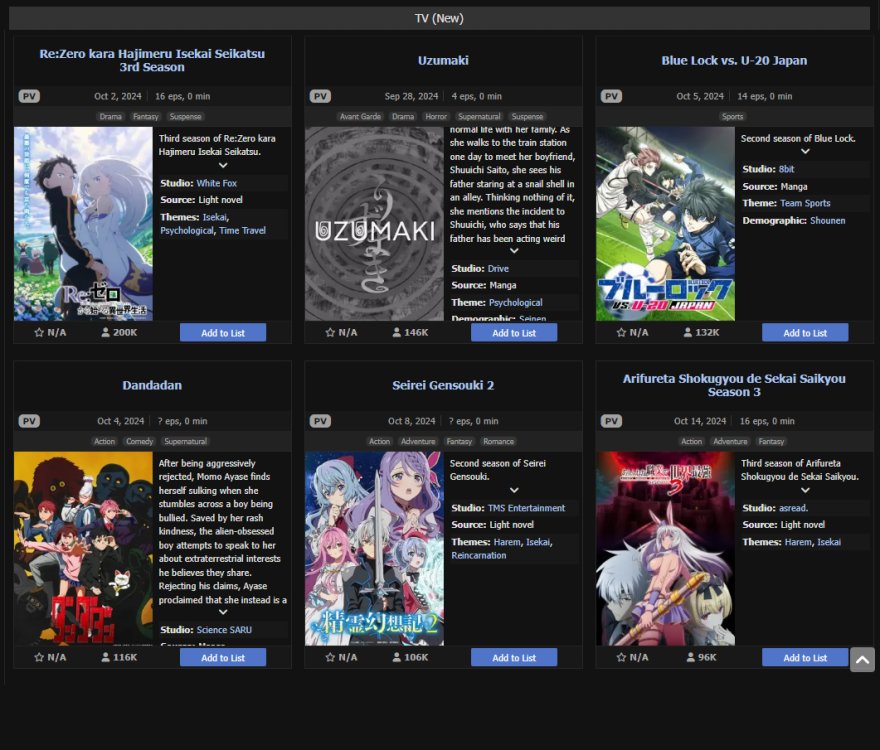This screenshot has height=750, width=880.
Task: Click the PV badge on Re:Zero card
Action: 29,96
